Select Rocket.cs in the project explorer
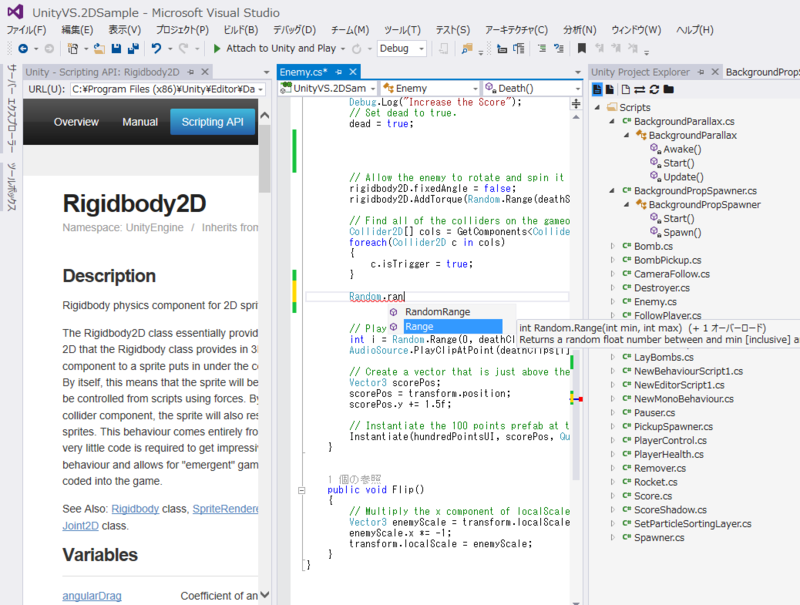800x605 pixels. tap(655, 482)
